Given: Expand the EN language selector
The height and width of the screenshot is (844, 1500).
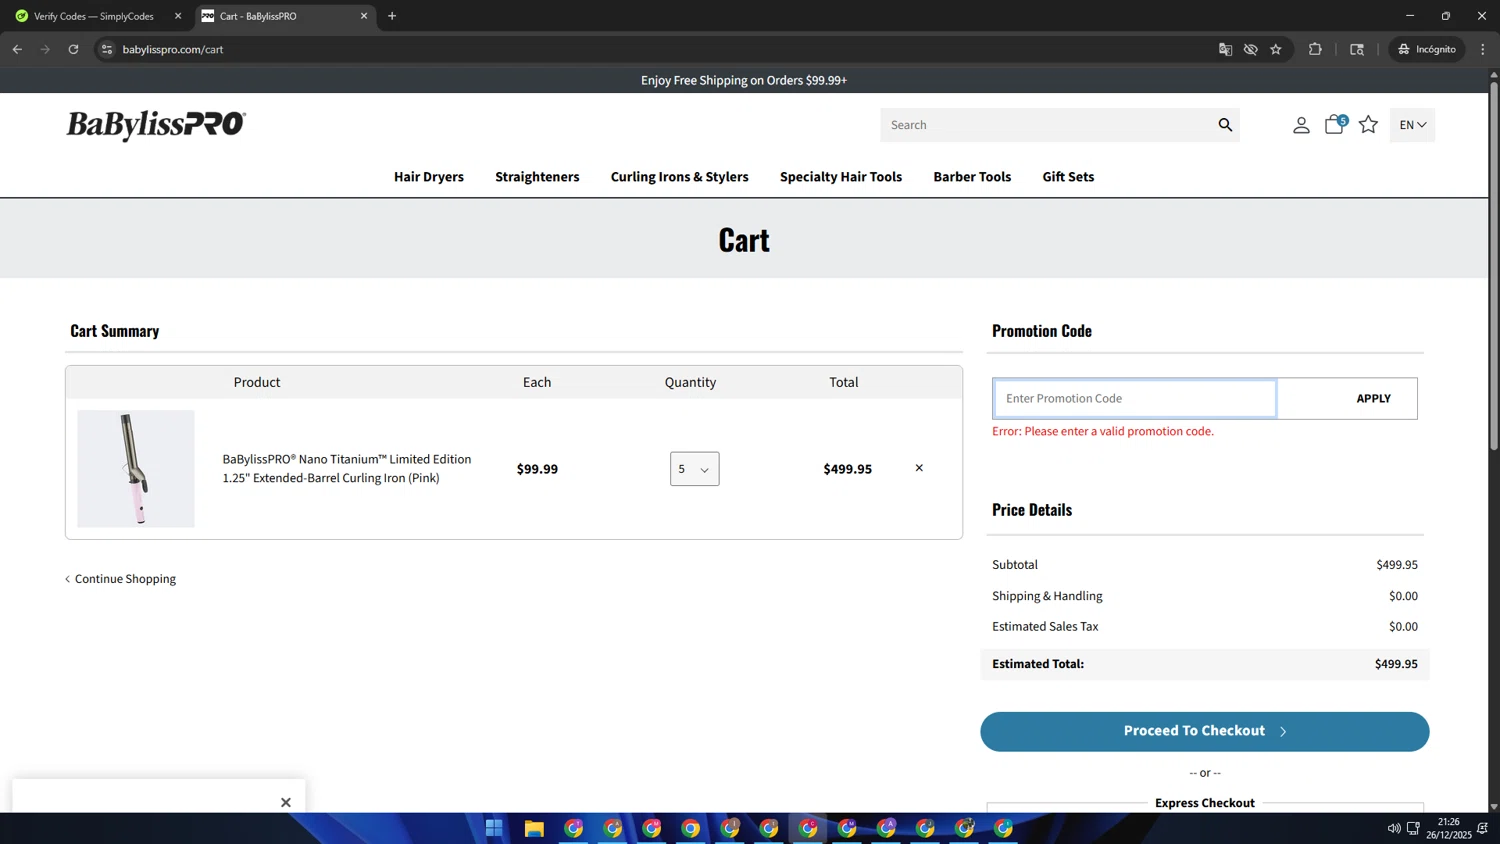Looking at the screenshot, I should (x=1412, y=125).
